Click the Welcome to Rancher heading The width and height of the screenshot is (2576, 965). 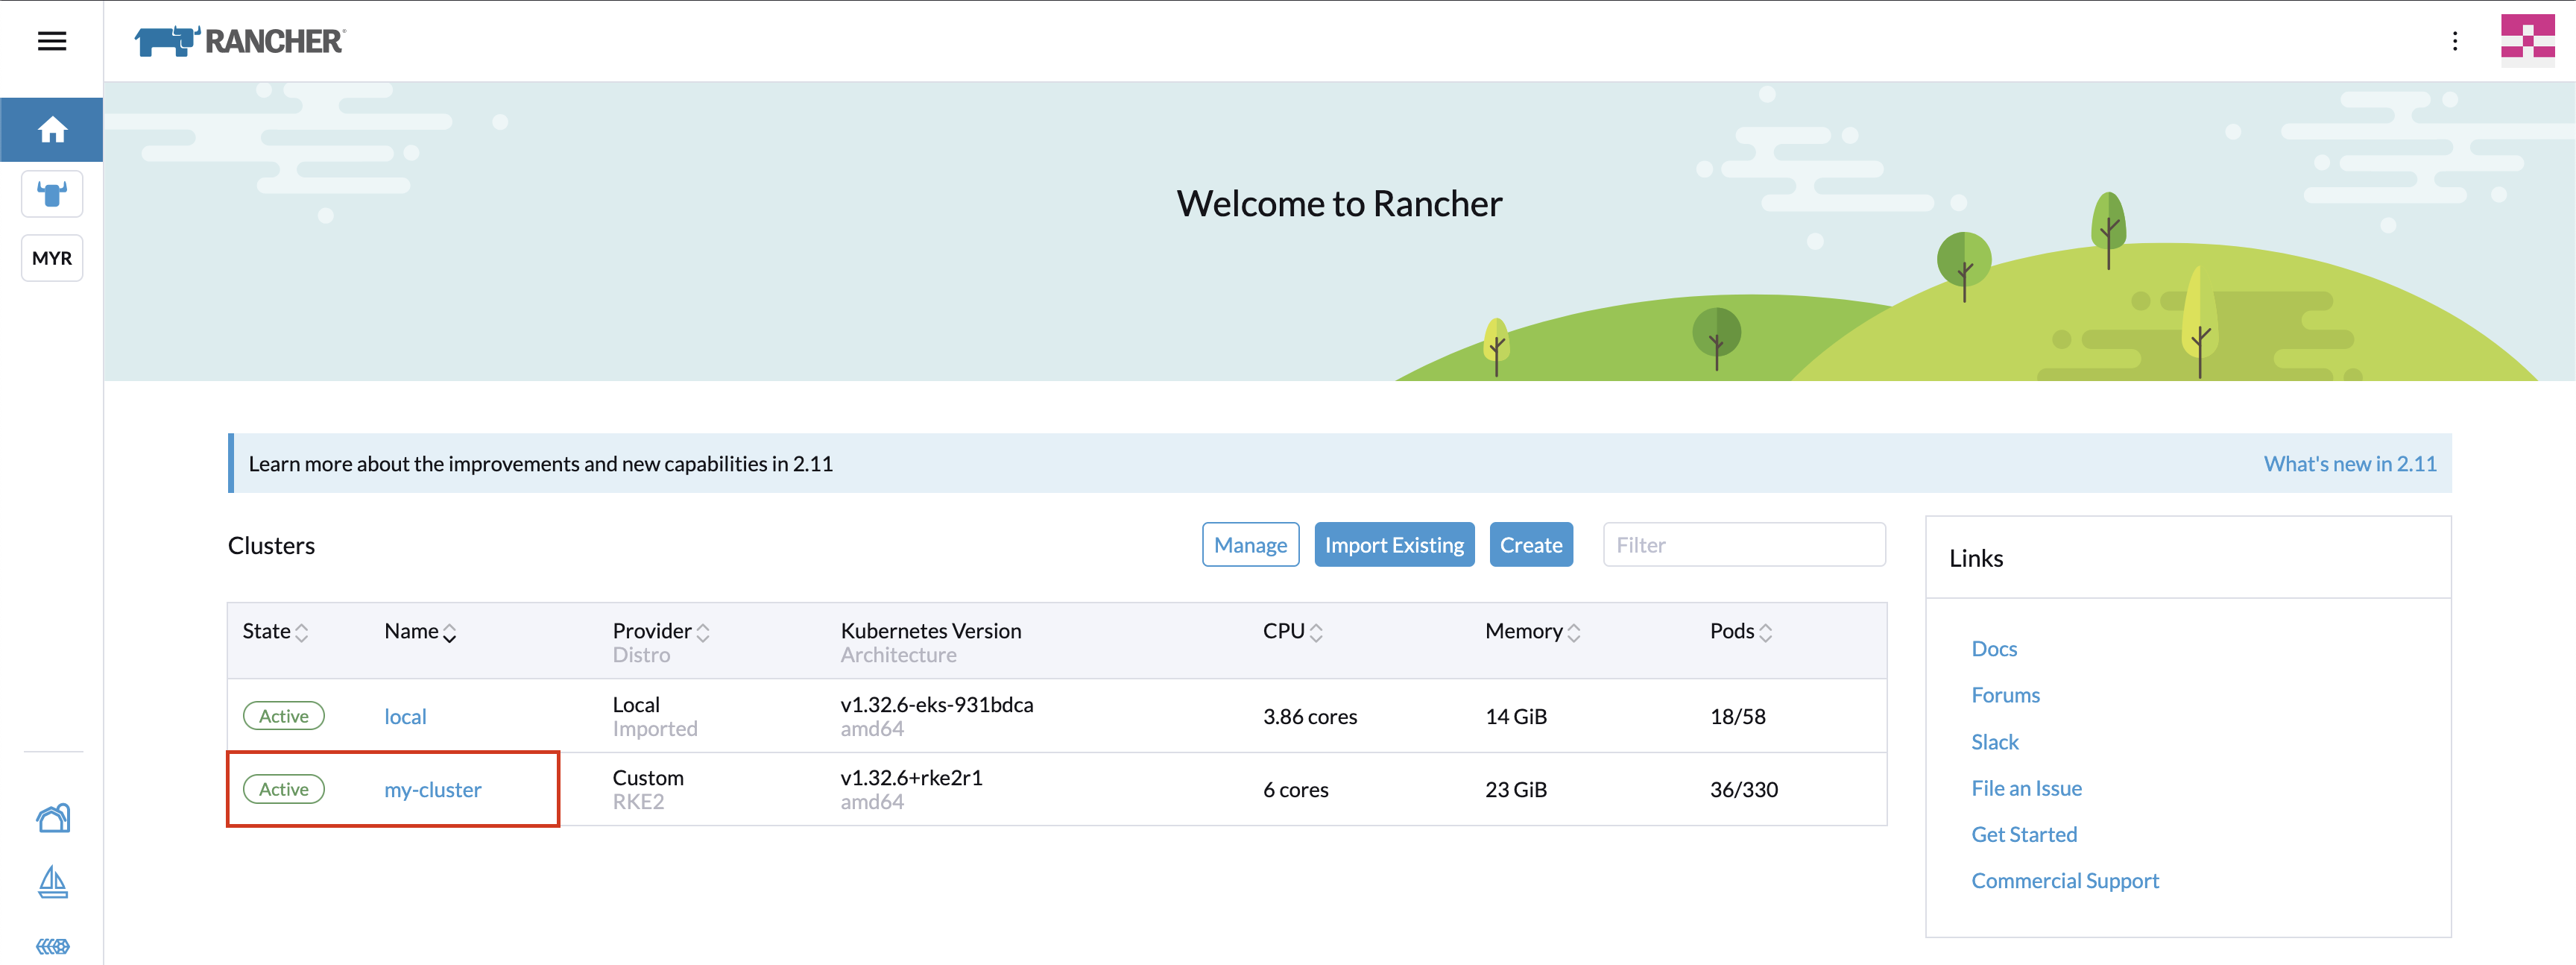1339,203
